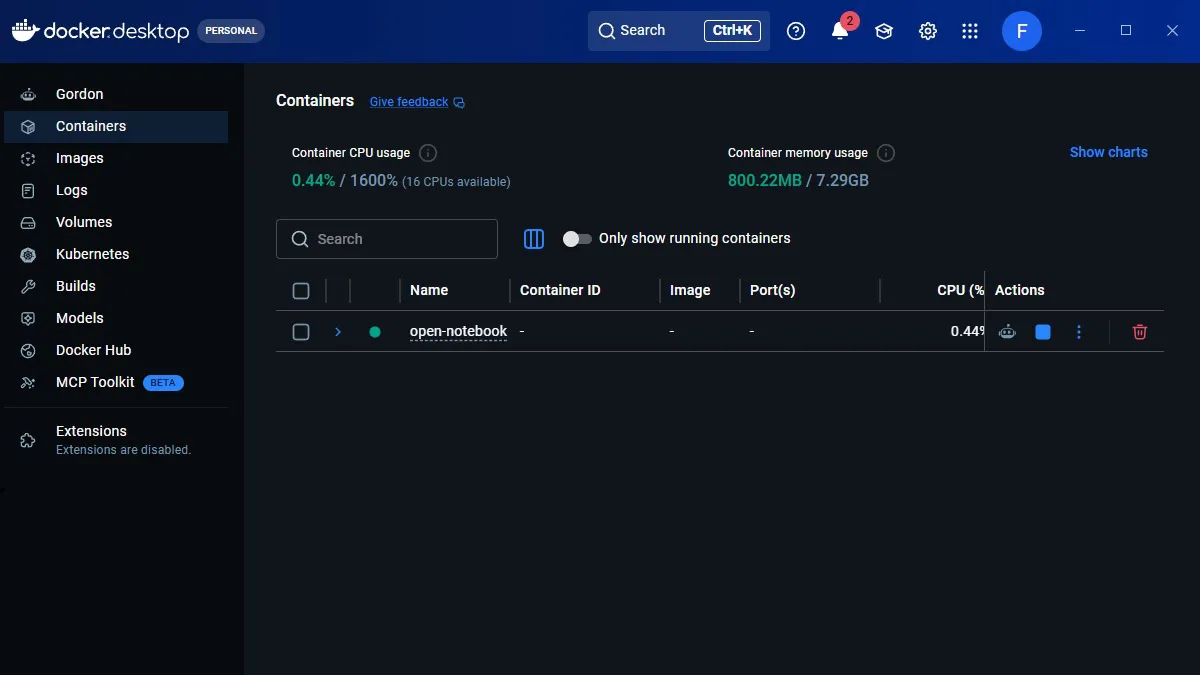Check the select-all containers checkbox in header

coord(301,291)
